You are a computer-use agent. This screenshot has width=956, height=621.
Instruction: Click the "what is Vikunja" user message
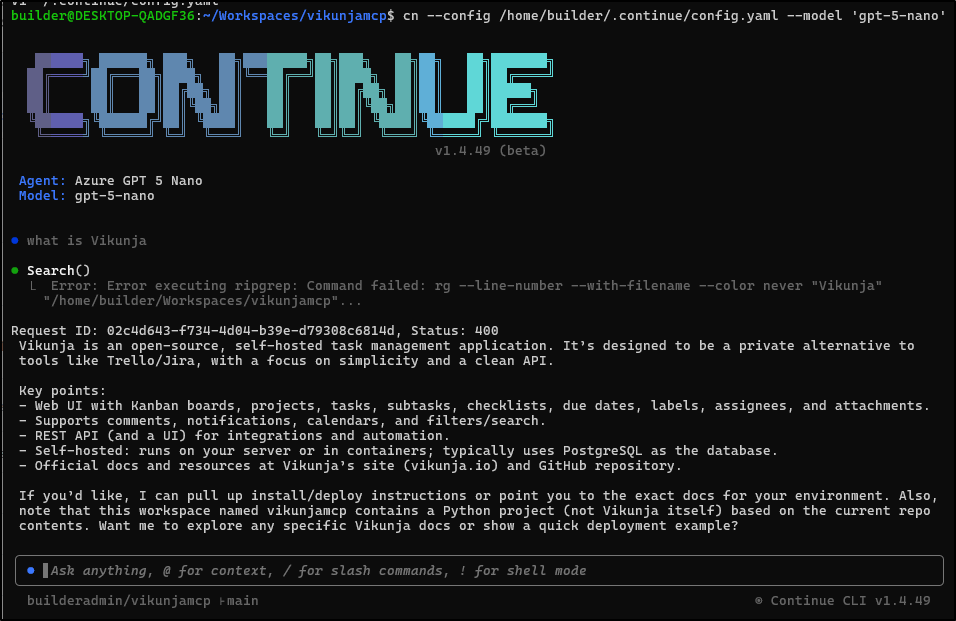click(x=87, y=241)
